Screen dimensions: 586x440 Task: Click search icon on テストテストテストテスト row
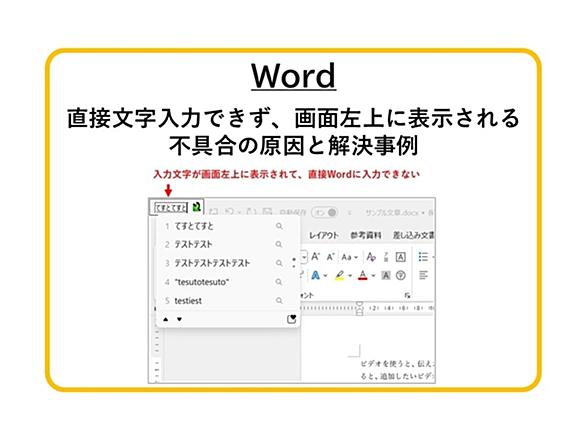(x=279, y=263)
